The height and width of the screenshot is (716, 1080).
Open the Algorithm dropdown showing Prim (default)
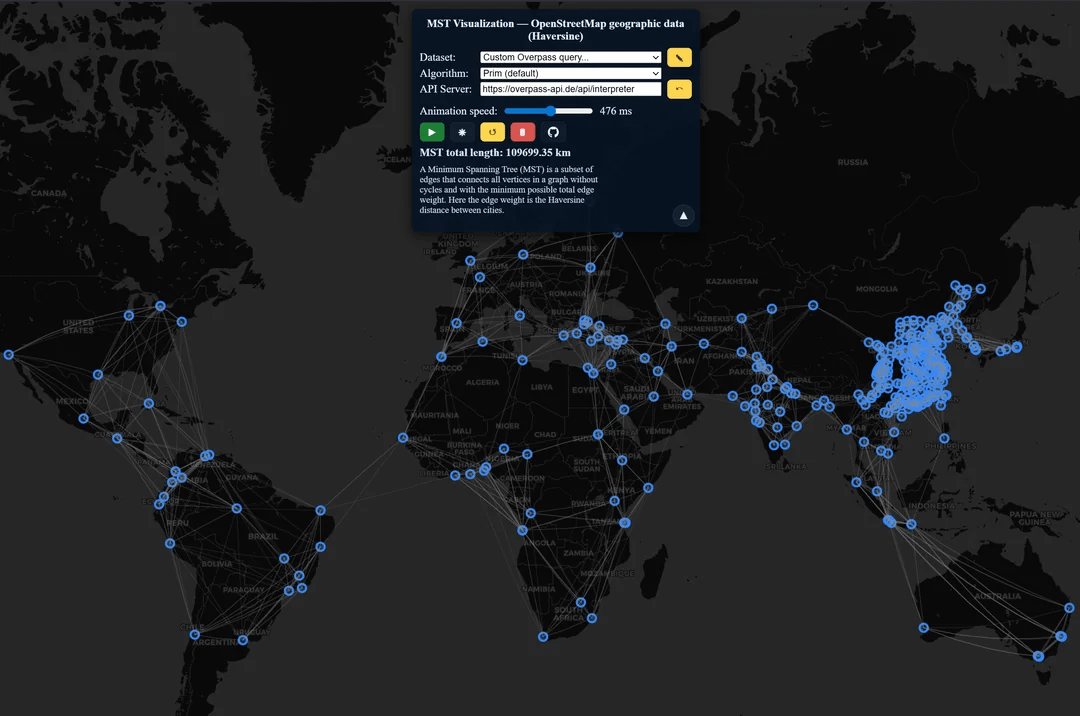click(x=570, y=73)
